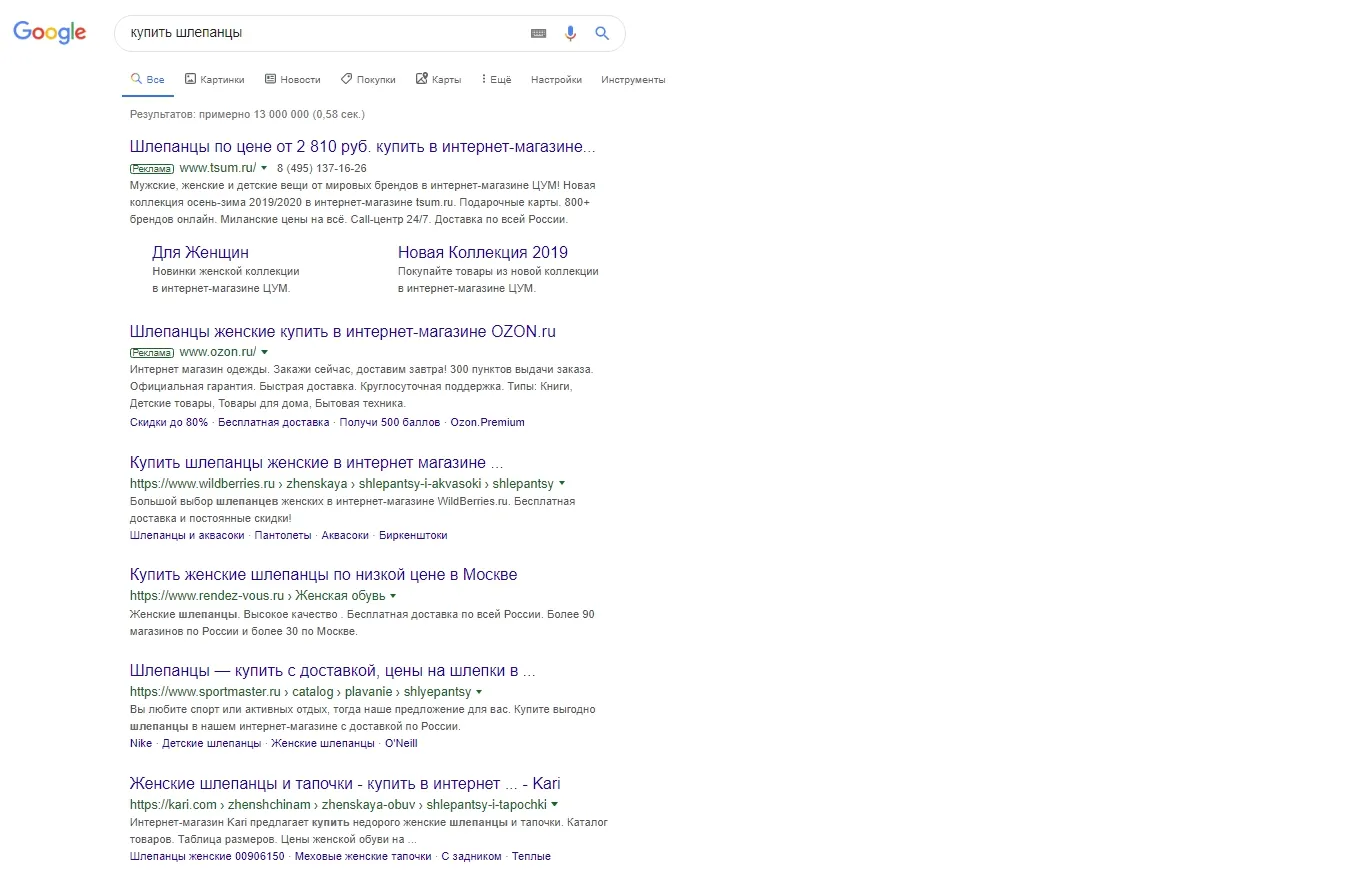Open the Sportmaster result headline
The height and width of the screenshot is (882, 1370).
pyautogui.click(x=333, y=670)
